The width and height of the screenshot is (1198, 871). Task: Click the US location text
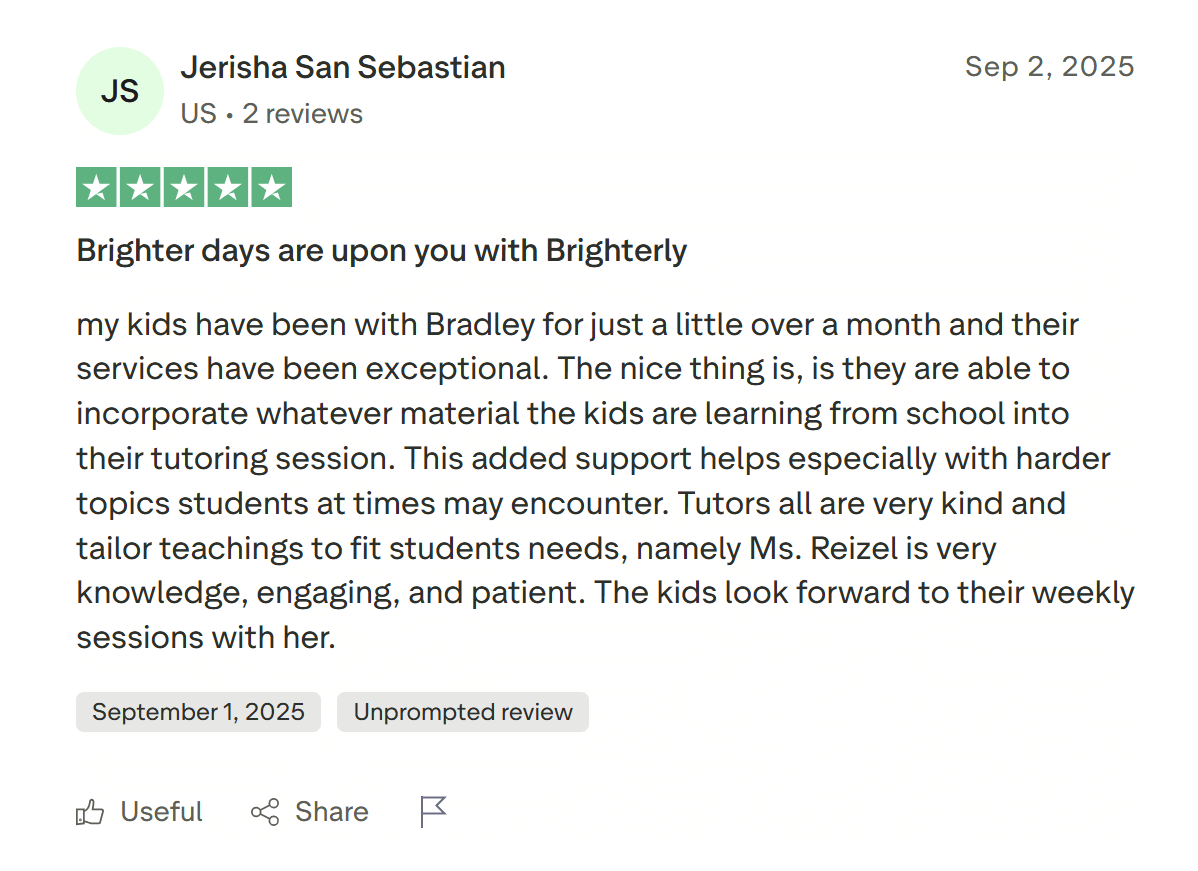(x=197, y=114)
